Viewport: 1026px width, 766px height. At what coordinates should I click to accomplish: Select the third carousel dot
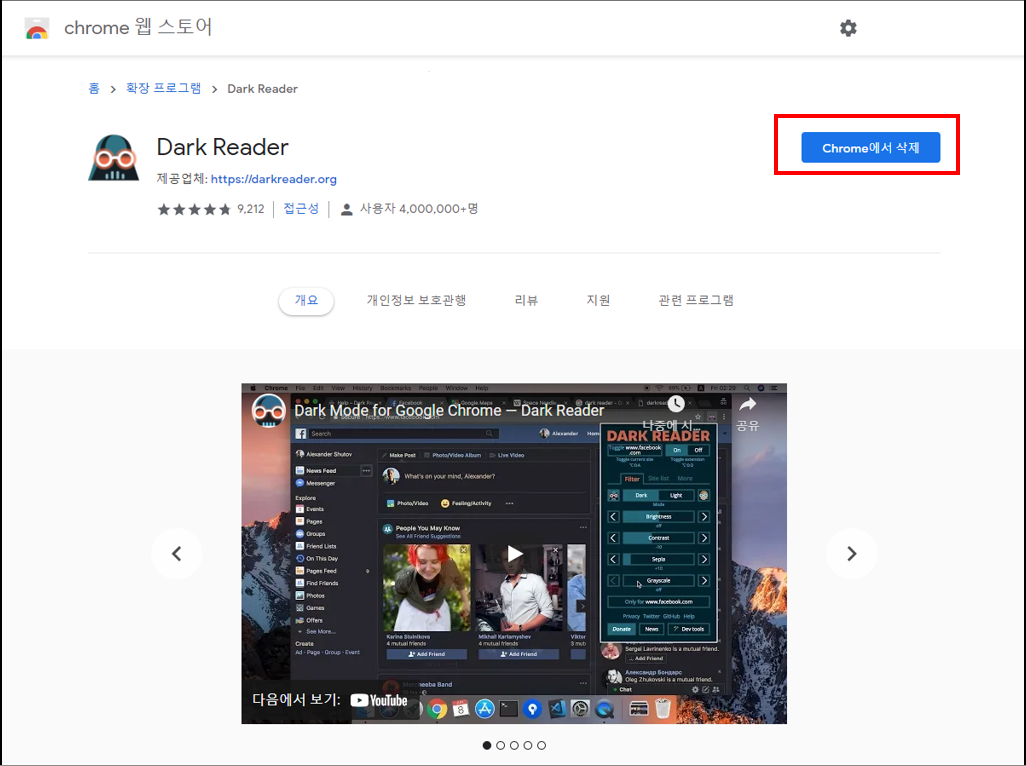[514, 745]
